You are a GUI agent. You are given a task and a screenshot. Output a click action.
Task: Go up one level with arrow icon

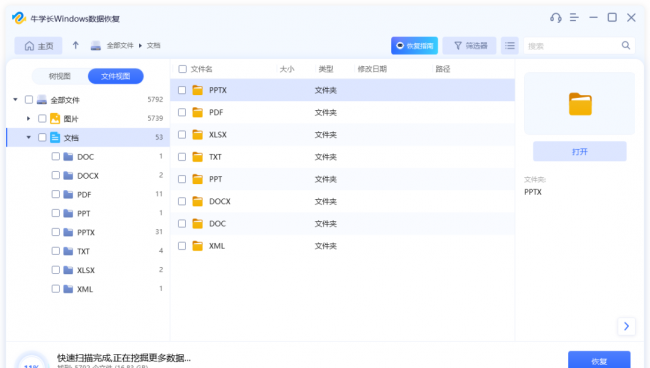click(75, 45)
